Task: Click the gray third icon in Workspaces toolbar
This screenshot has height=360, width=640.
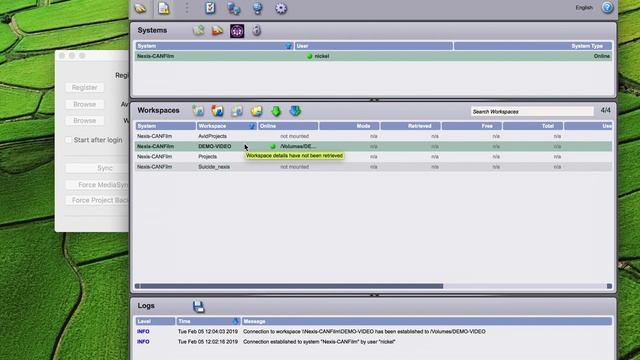Action: tap(237, 111)
